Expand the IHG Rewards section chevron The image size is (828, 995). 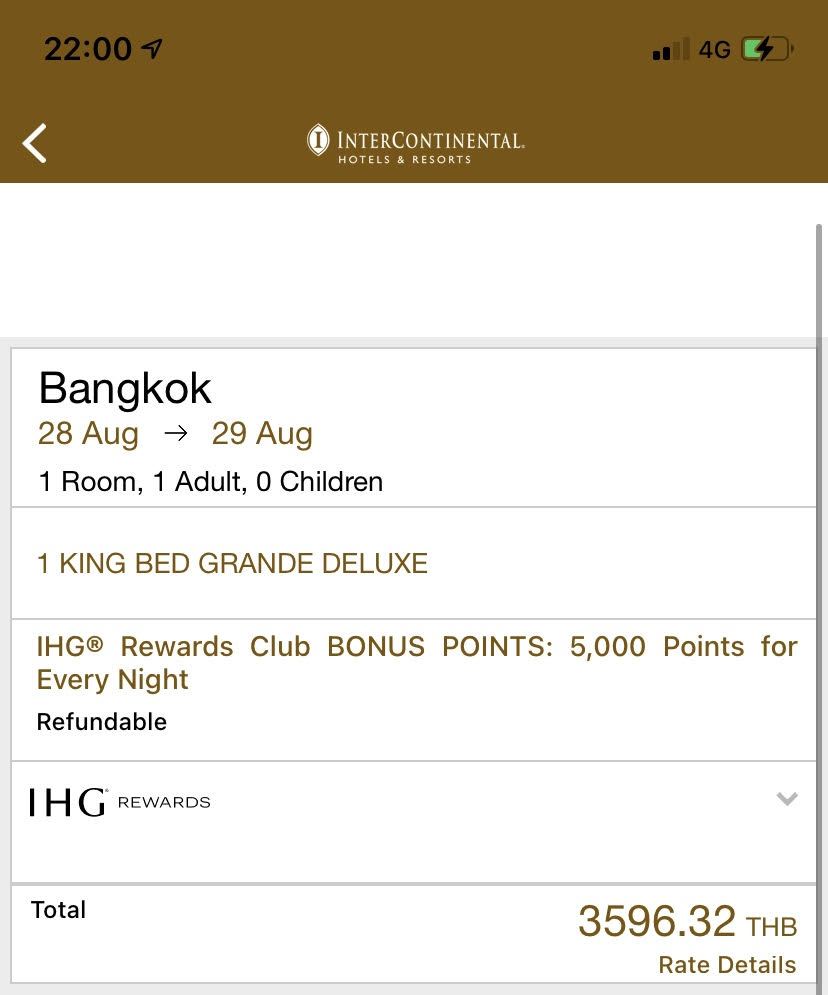pyautogui.click(x=787, y=799)
